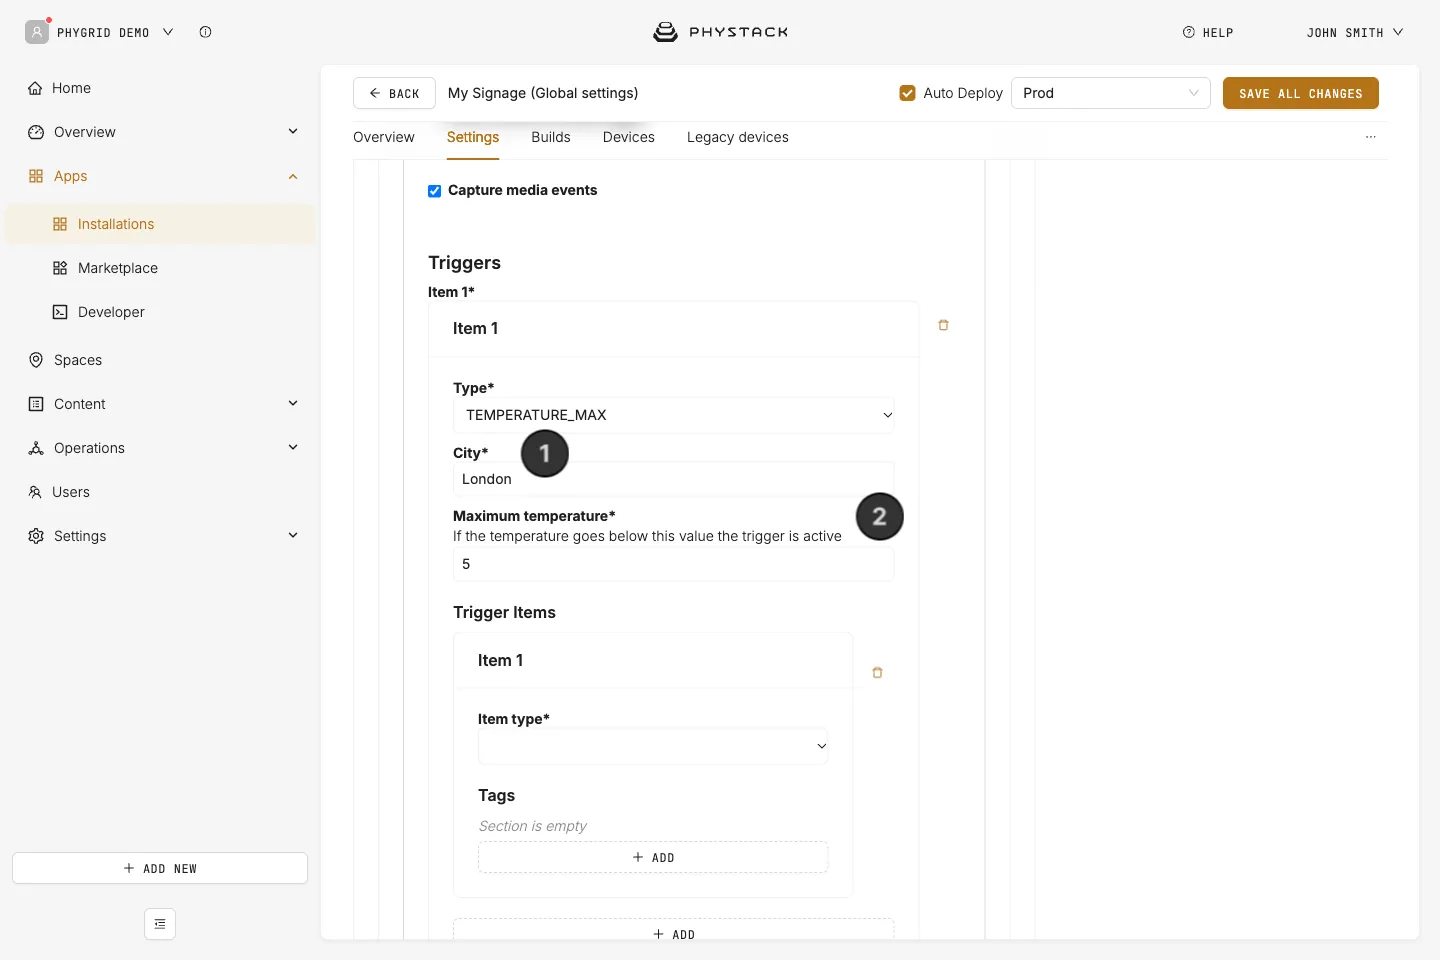Delete trigger Item 1 with trash icon
The height and width of the screenshot is (960, 1440).
(x=943, y=325)
